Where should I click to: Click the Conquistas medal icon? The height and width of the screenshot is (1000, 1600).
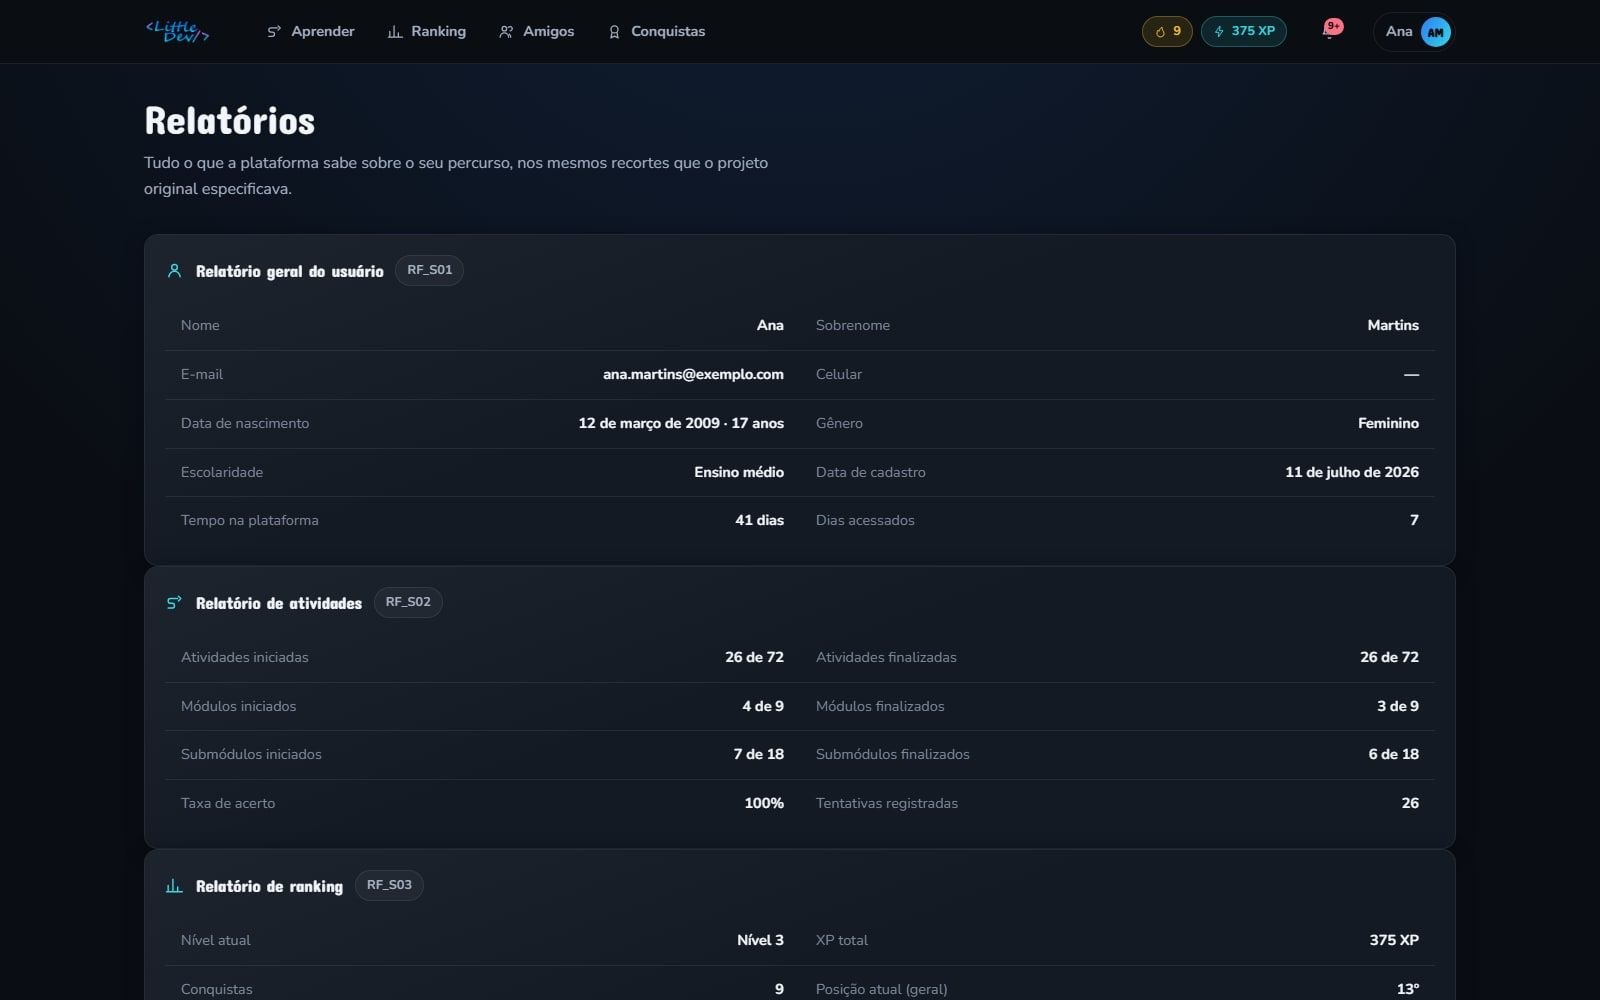point(614,32)
